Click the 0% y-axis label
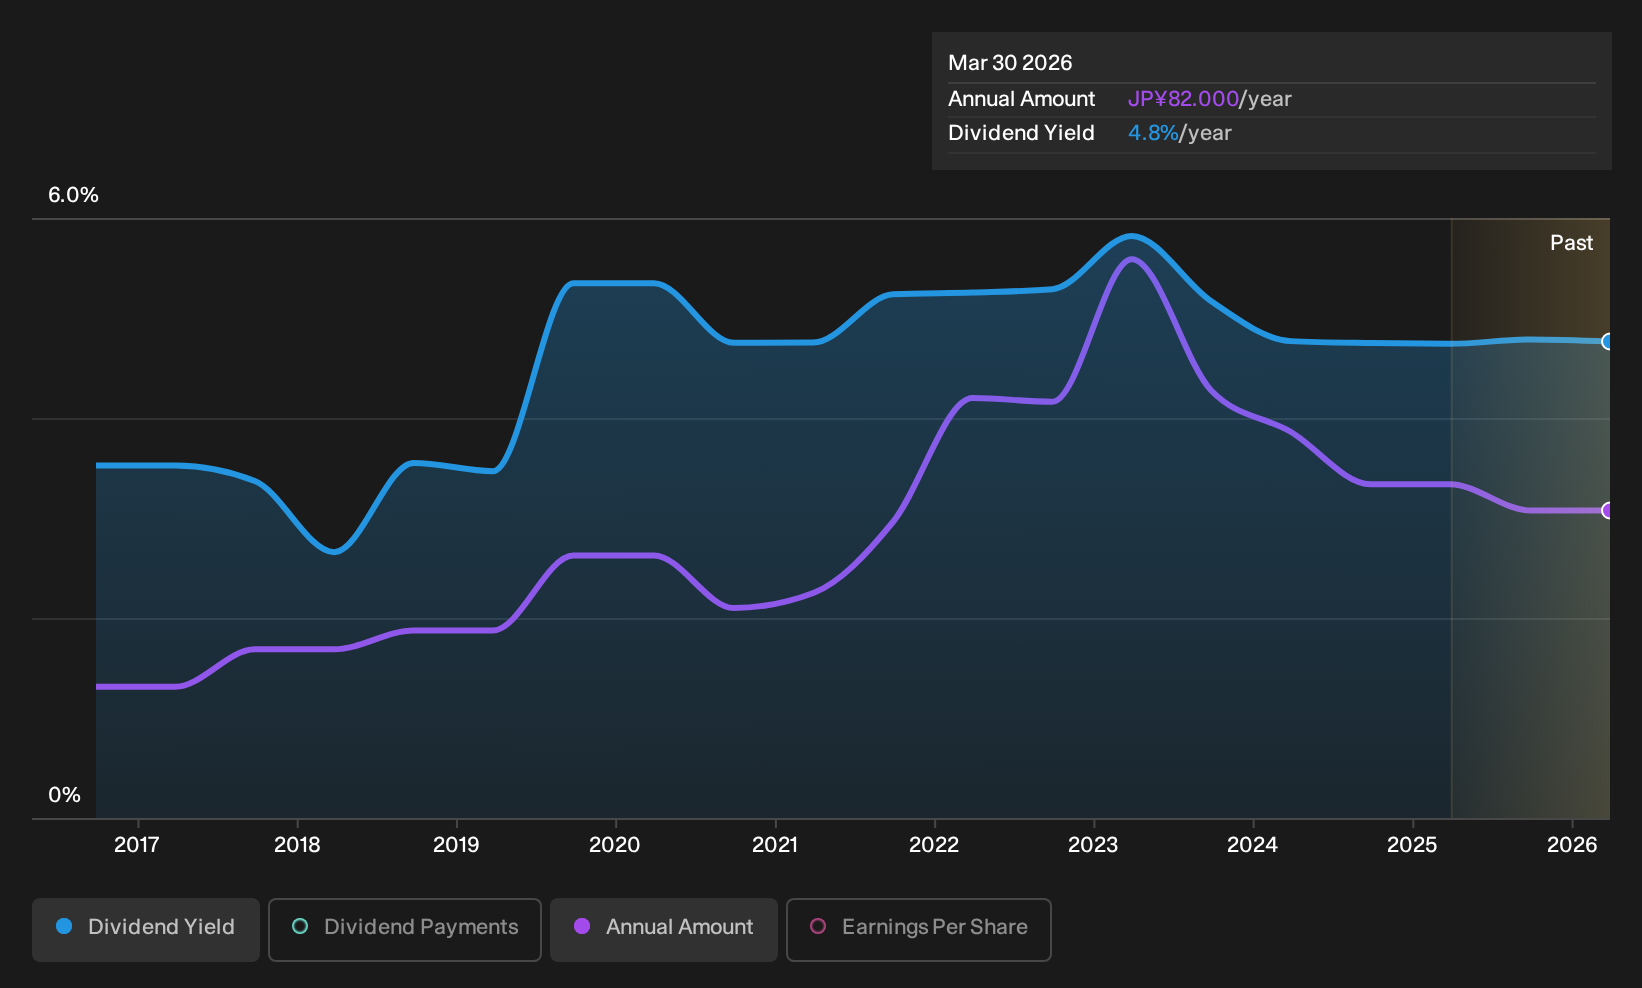1642x988 pixels. coord(65,795)
